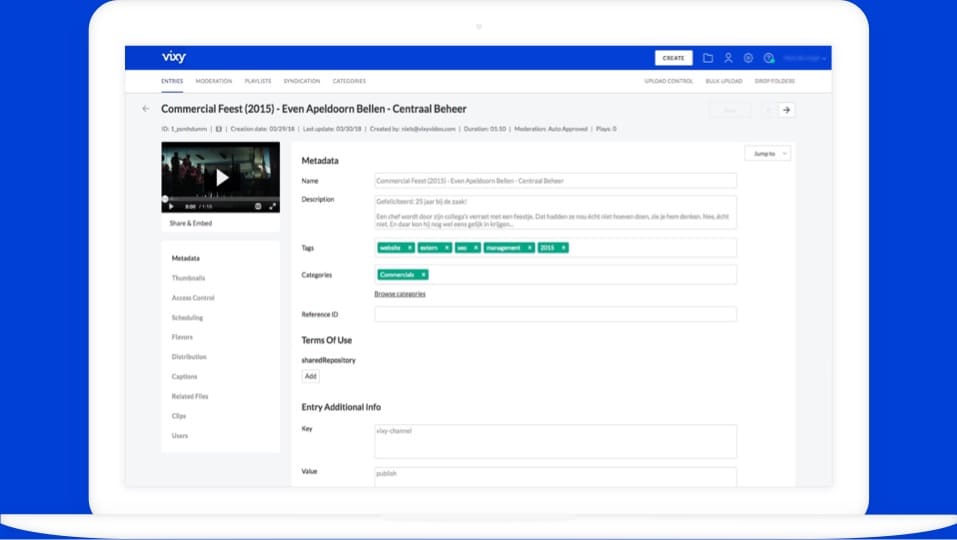Open the help question mark icon
Screen dimensions: 957x540
[x=769, y=58]
